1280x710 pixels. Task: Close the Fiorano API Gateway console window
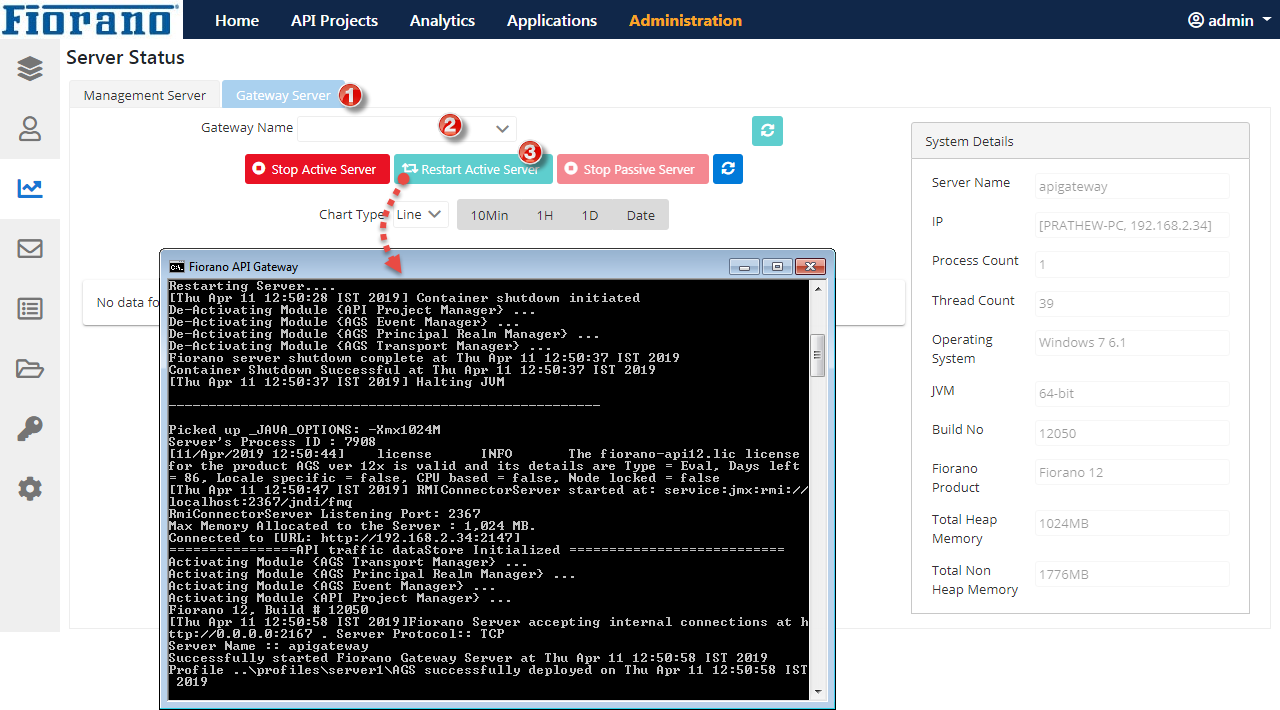pos(809,266)
